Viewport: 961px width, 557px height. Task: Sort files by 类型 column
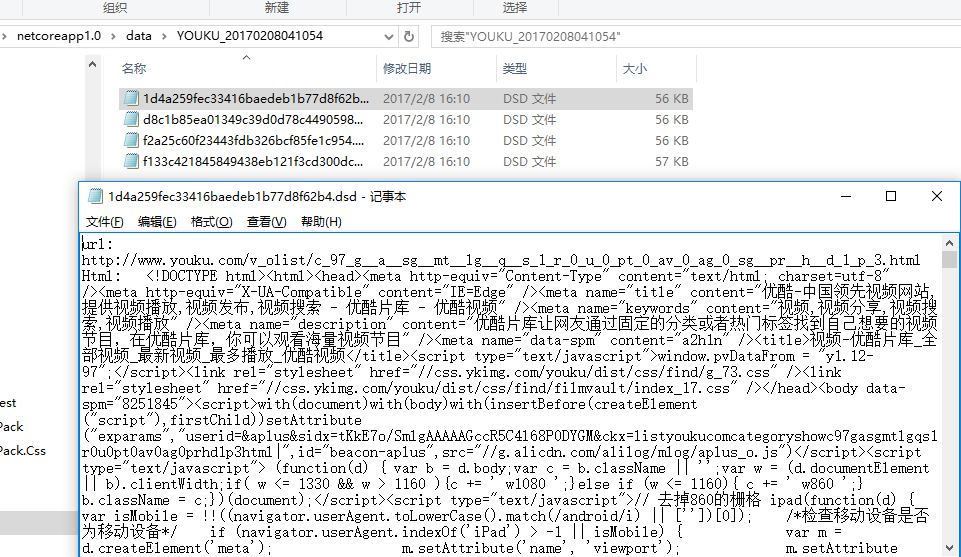(515, 69)
